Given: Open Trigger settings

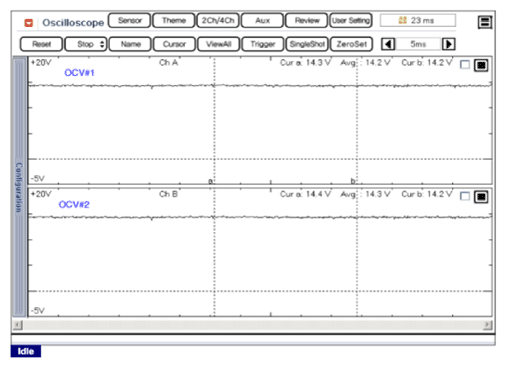Looking at the screenshot, I should [x=263, y=44].
